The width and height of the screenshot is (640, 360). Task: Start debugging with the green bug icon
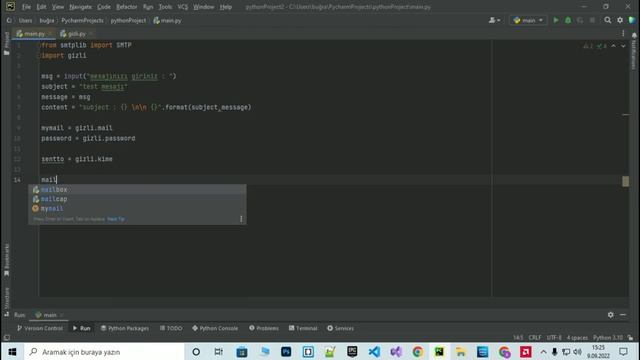coord(568,20)
